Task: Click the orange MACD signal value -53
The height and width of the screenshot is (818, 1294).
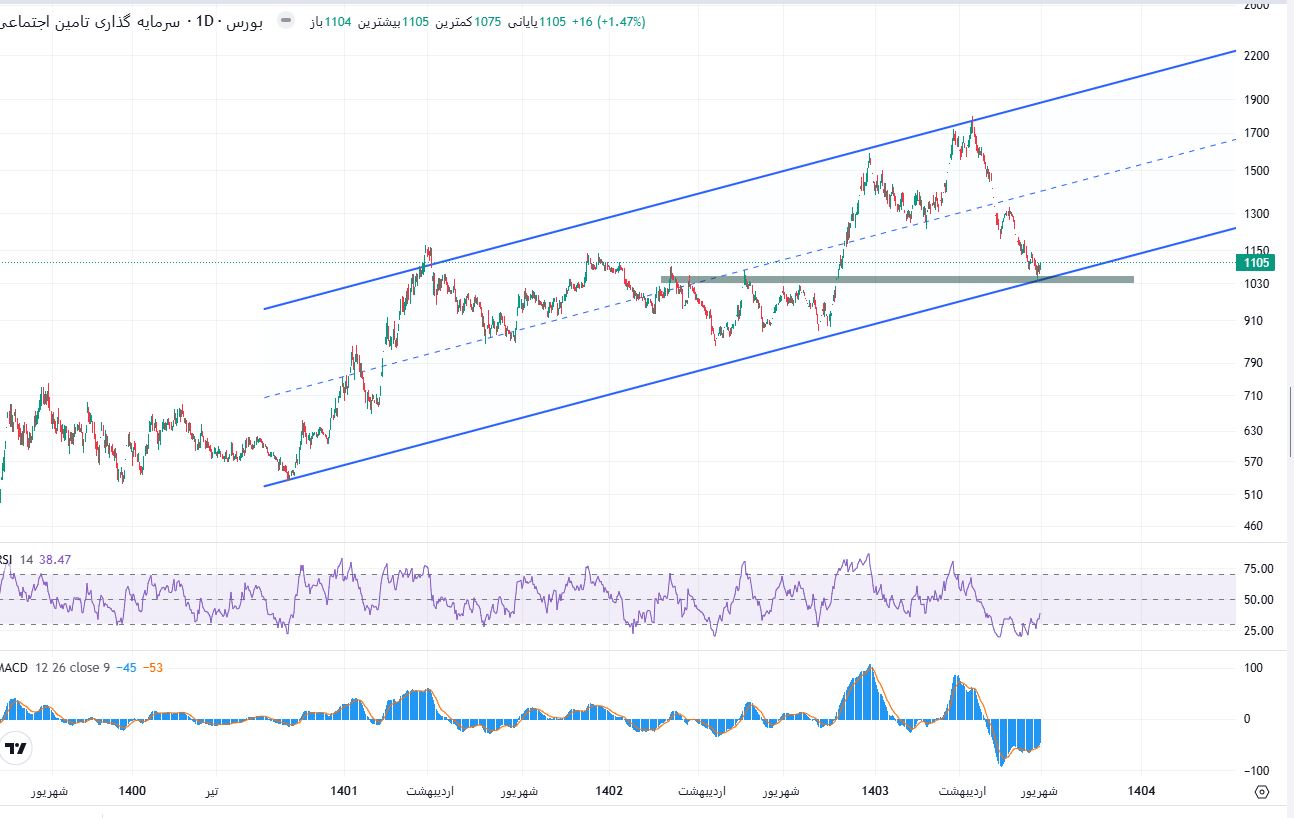Action: [x=153, y=667]
